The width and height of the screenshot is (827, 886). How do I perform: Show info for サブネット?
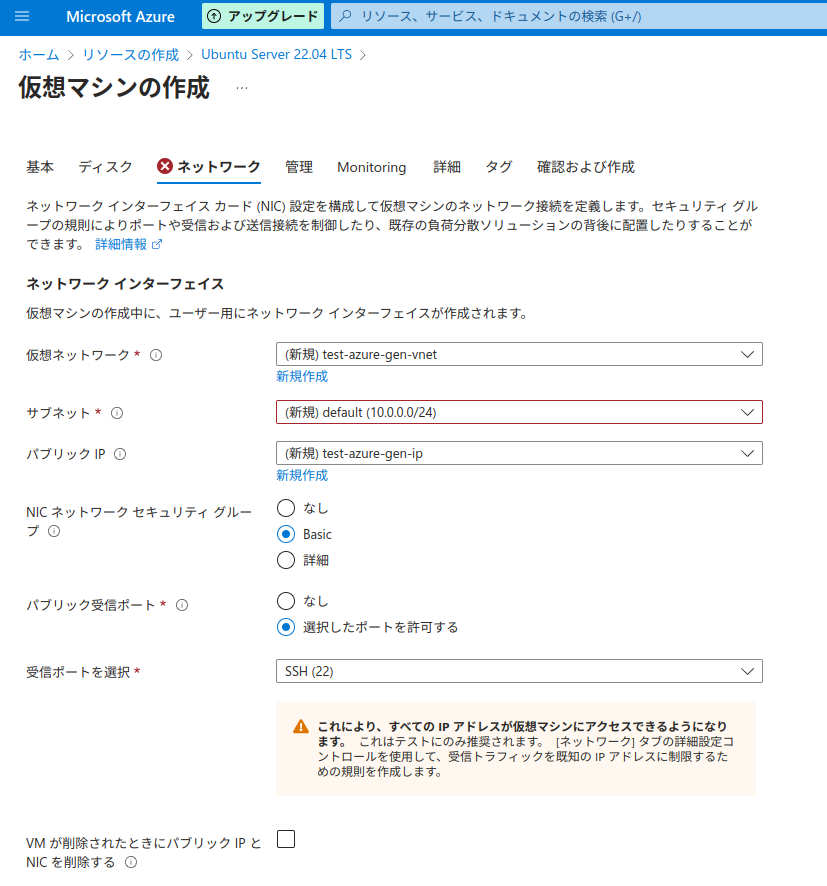click(x=117, y=413)
